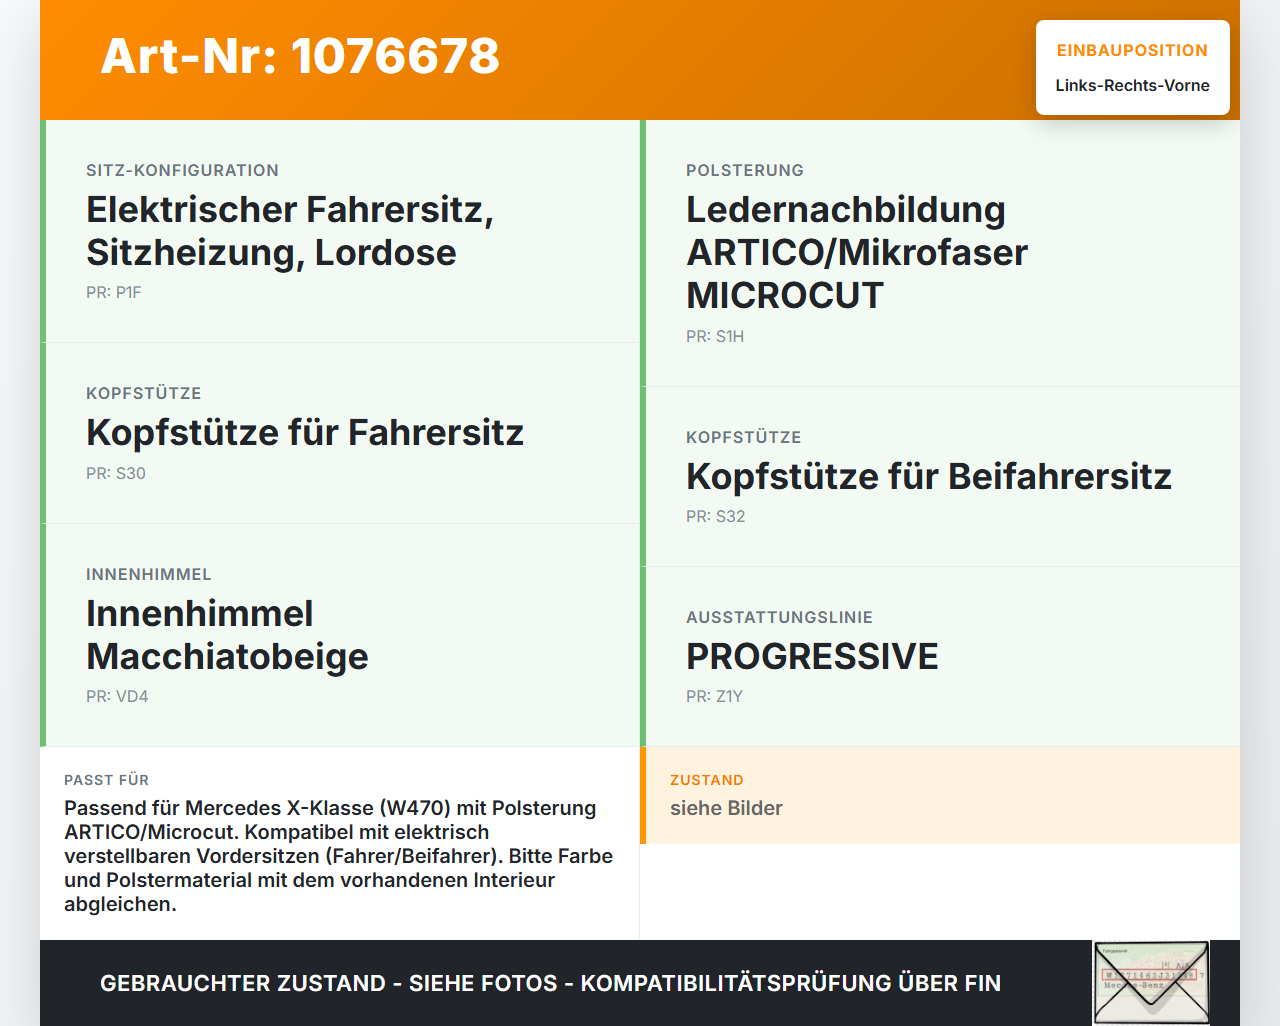
Task: Click the value "Links-Rechts-Vorne"
Action: tap(1132, 85)
